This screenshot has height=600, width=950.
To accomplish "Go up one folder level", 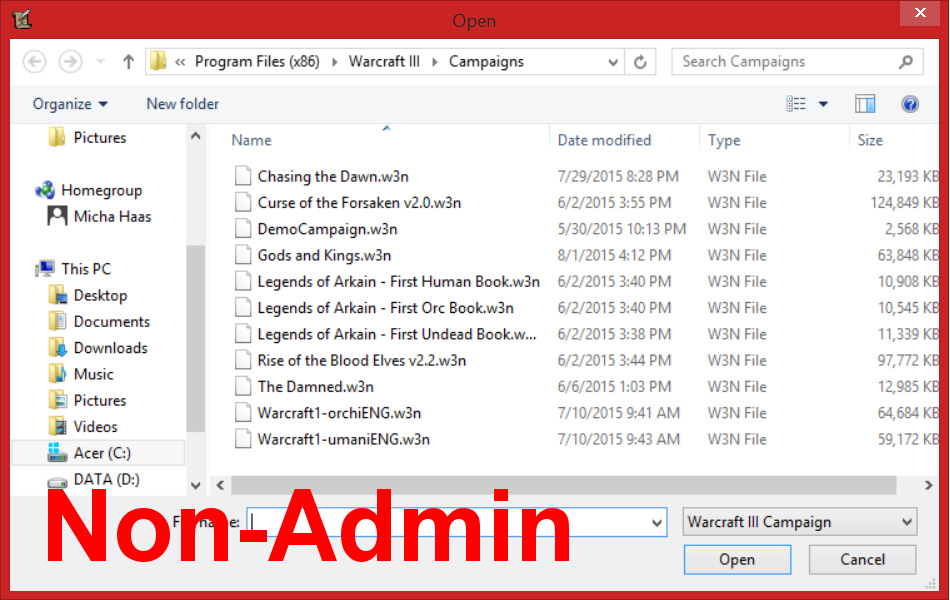I will [128, 62].
